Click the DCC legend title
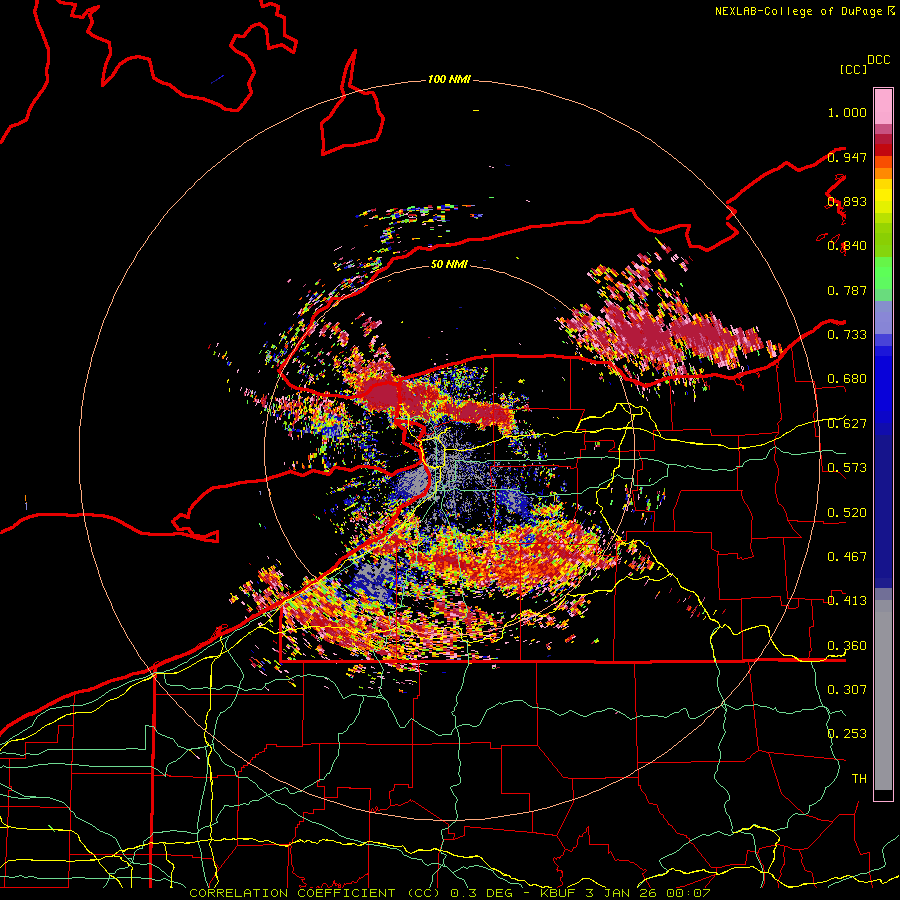900x900 pixels. 878,60
